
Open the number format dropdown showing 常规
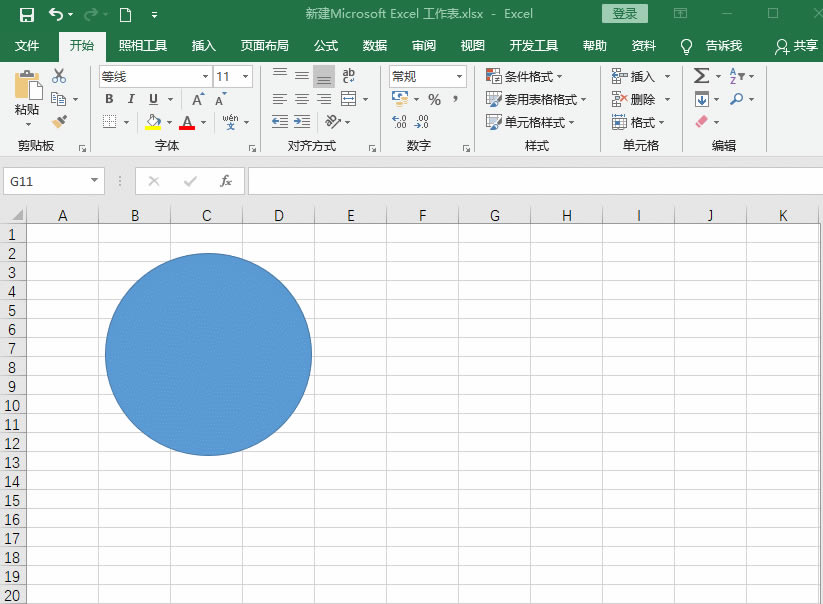(460, 76)
